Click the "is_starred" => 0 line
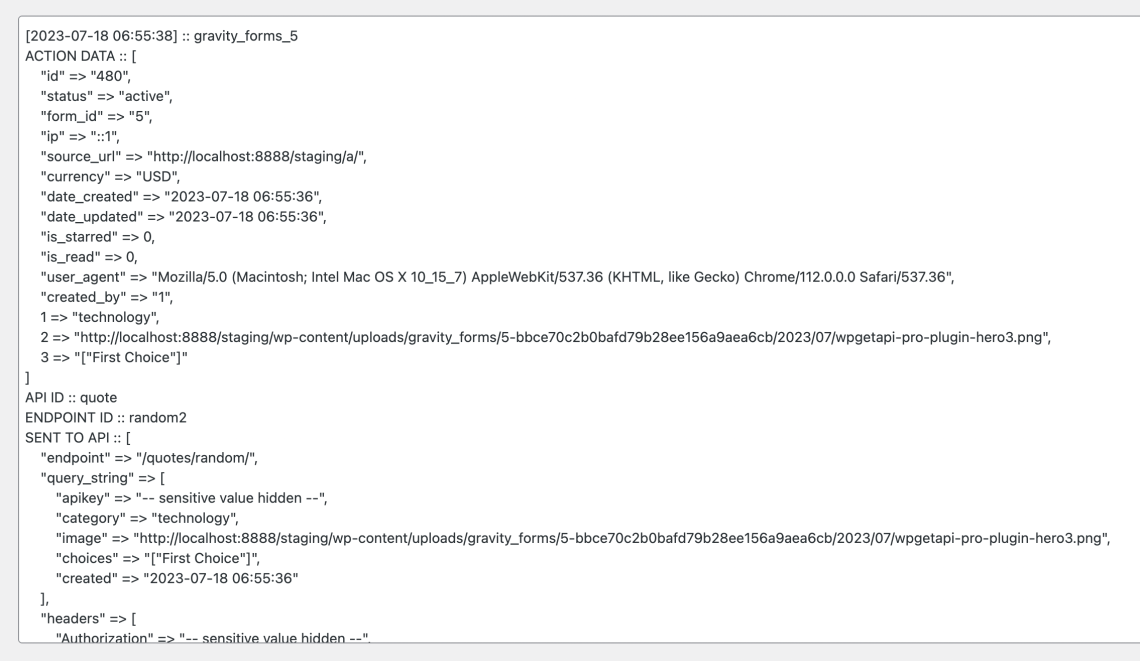This screenshot has width=1140, height=661. [x=97, y=237]
